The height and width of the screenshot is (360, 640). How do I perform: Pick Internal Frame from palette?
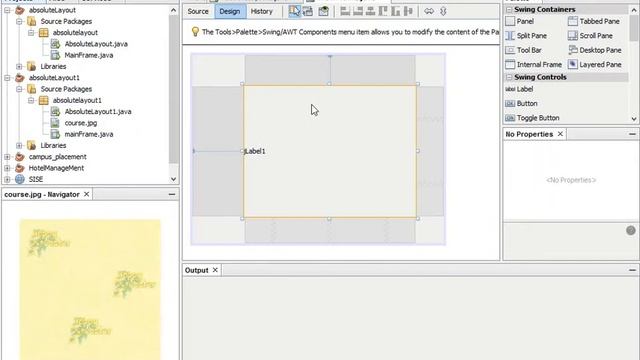point(533,64)
